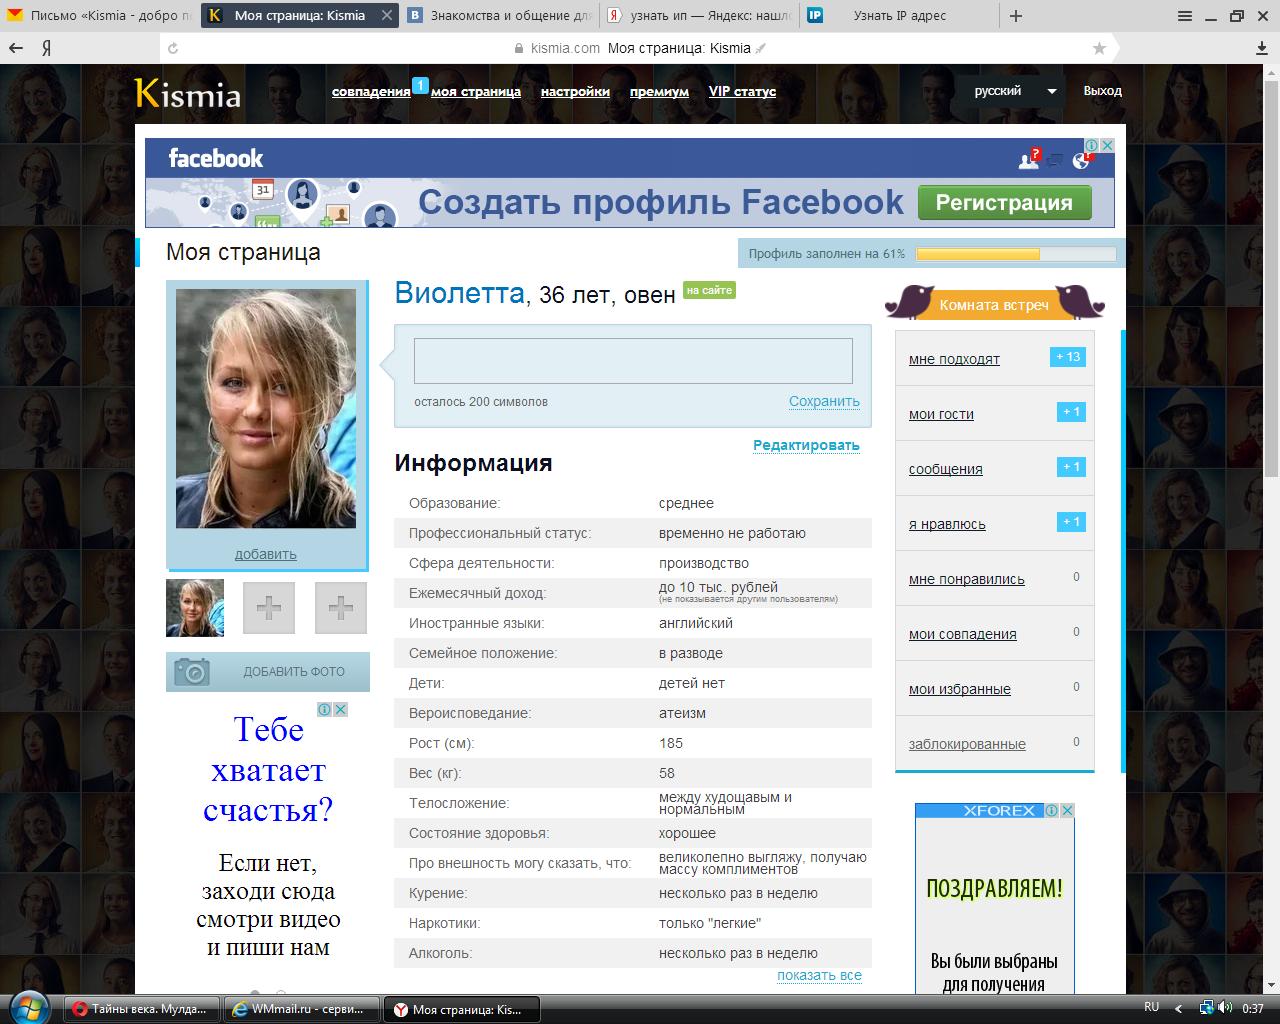Open the сообщения link
1280x1024 pixels.
(x=945, y=470)
